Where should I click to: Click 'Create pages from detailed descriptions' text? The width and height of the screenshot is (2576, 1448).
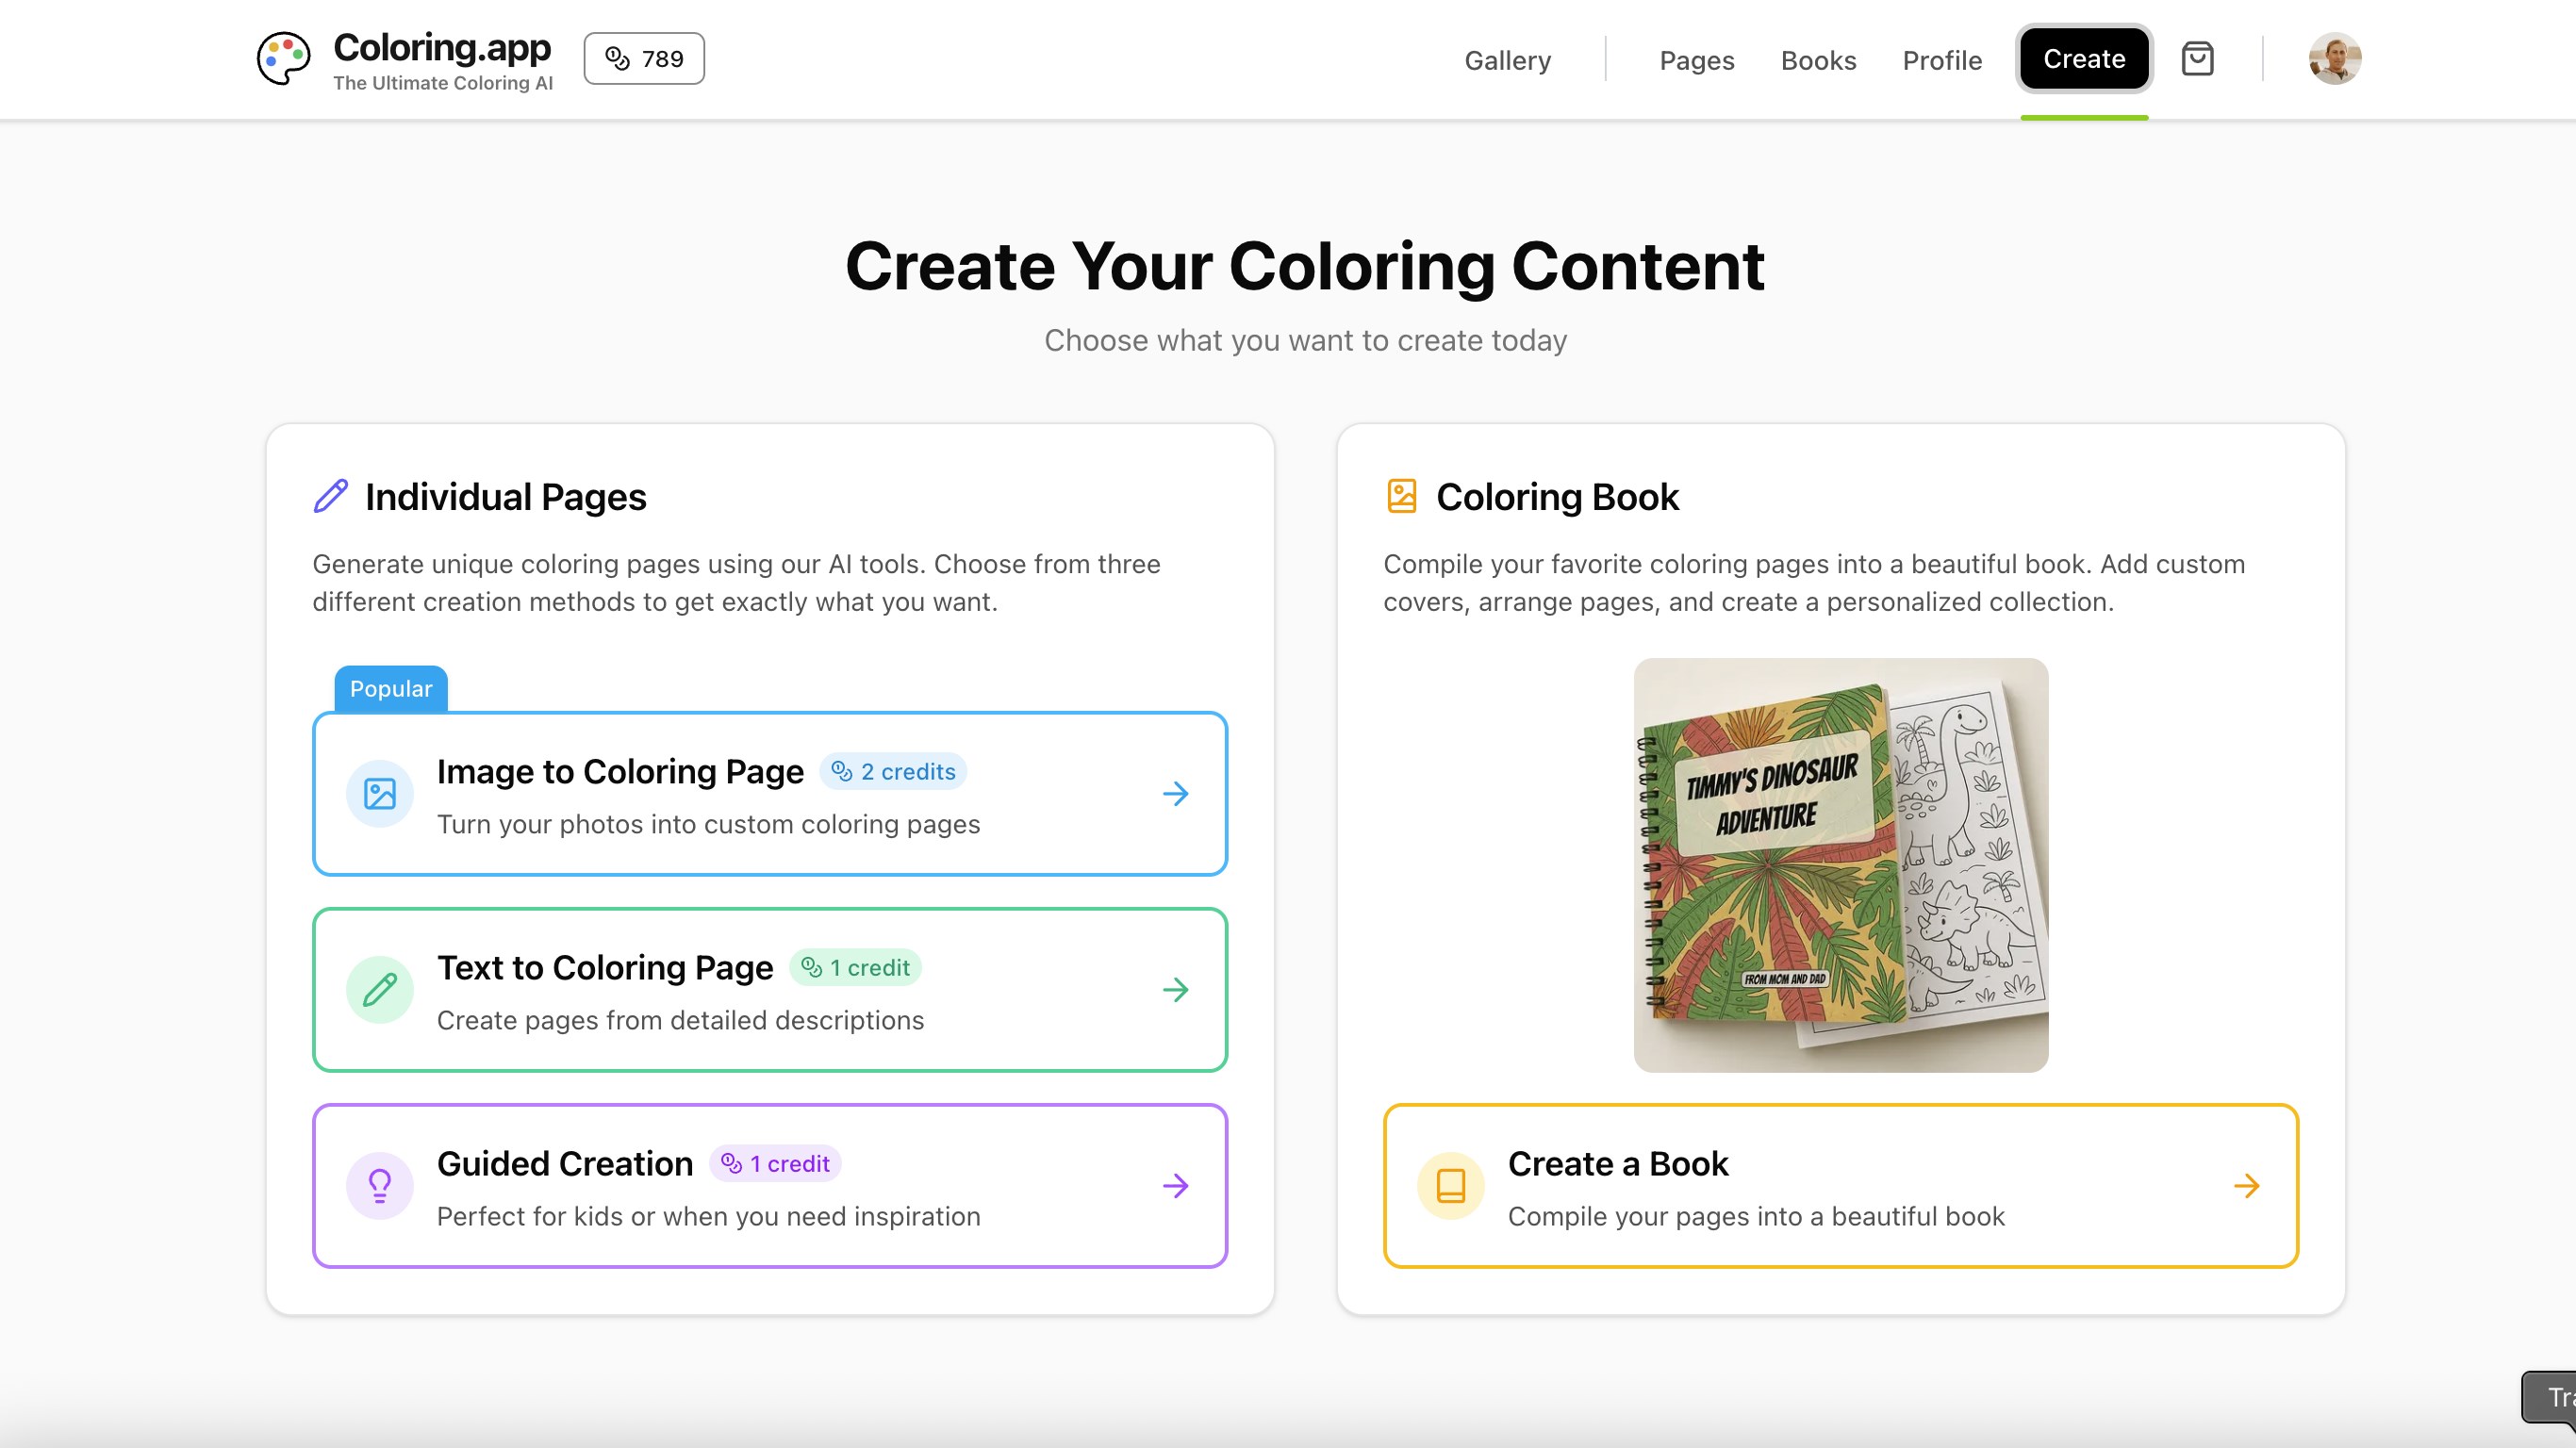(x=680, y=1020)
